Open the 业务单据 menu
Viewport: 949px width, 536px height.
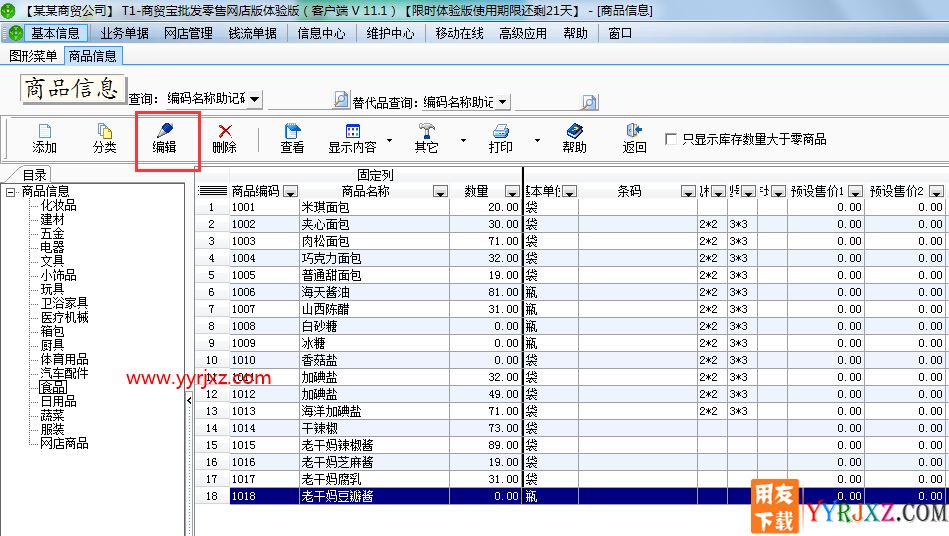(124, 33)
